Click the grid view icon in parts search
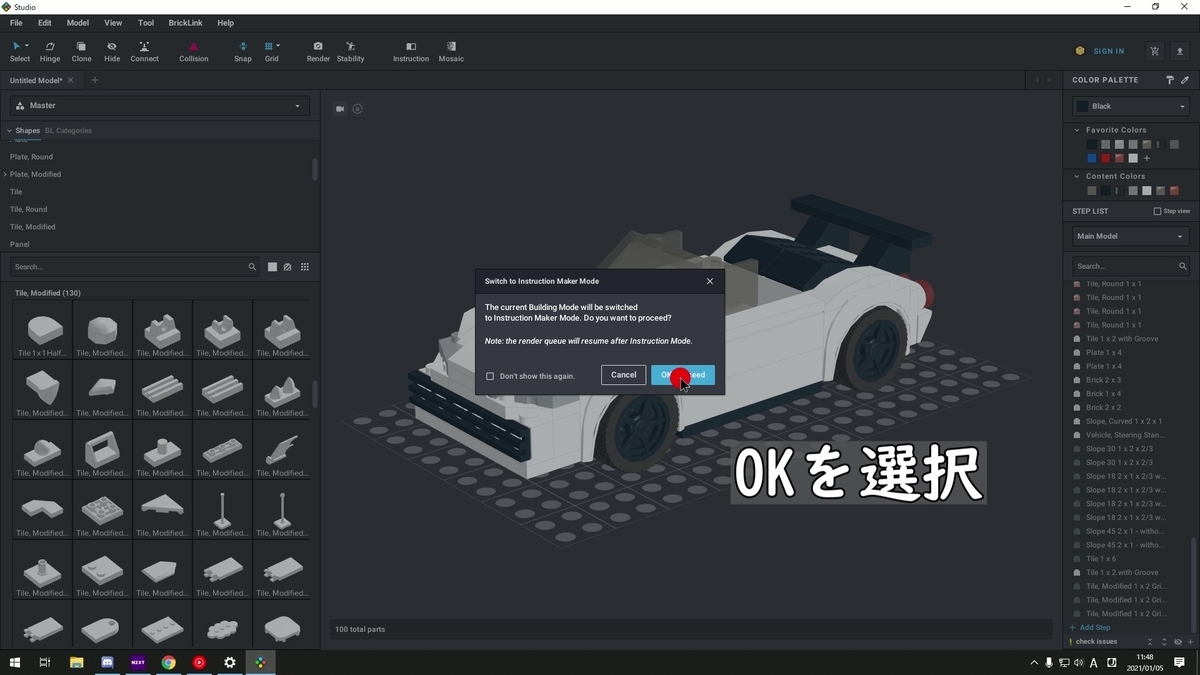This screenshot has width=1200, height=675. 305,267
